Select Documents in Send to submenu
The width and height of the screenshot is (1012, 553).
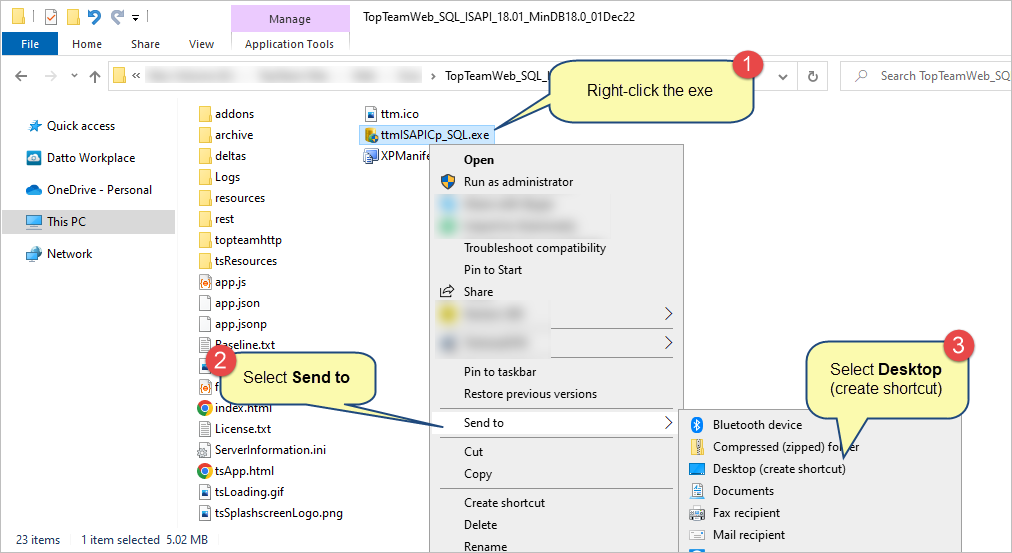[x=743, y=491]
